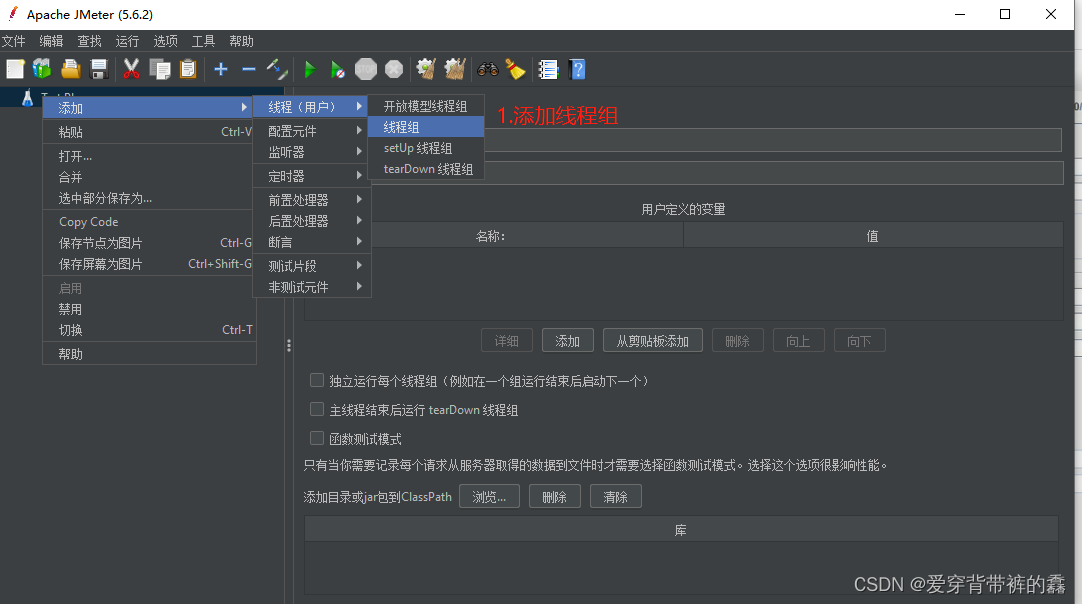Click the 浏览... classpath button
This screenshot has width=1082, height=604.
pos(489,496)
